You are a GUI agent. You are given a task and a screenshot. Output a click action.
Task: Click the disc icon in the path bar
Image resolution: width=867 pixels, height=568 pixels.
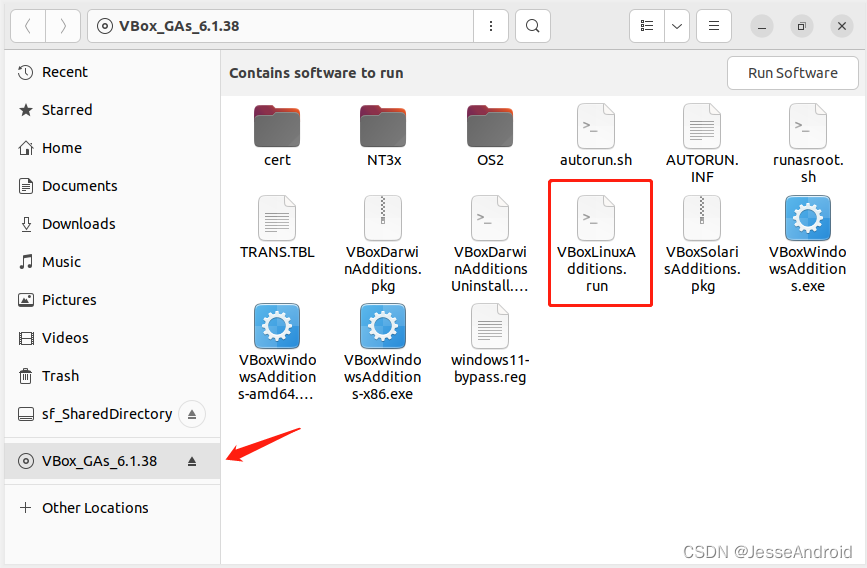coord(105,26)
